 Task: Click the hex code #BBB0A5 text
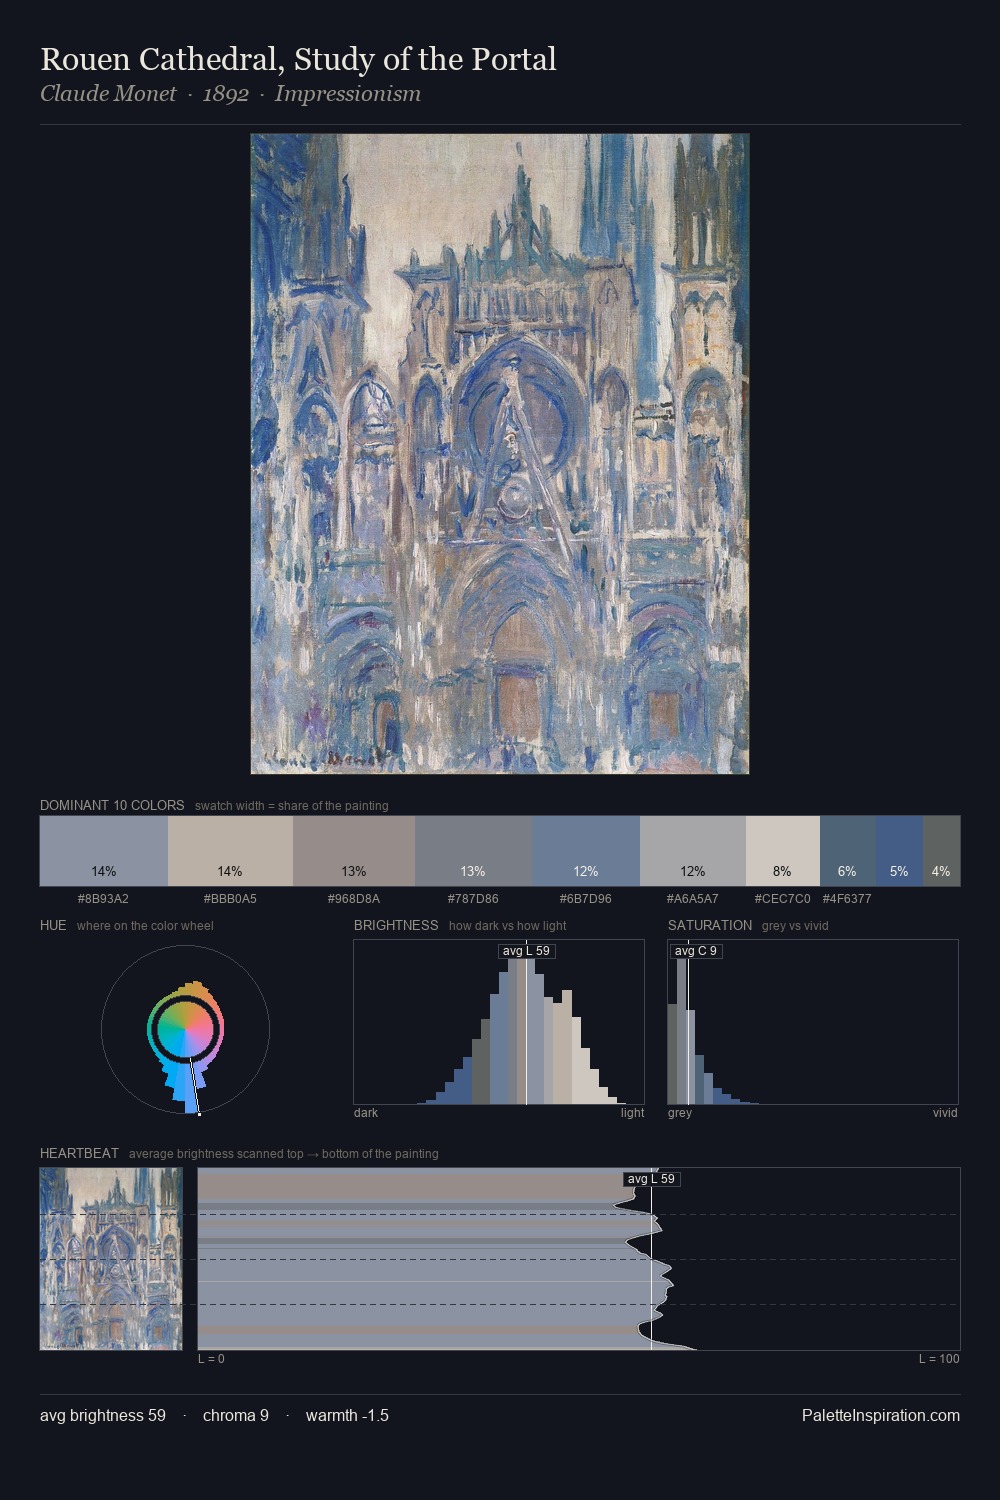[230, 899]
